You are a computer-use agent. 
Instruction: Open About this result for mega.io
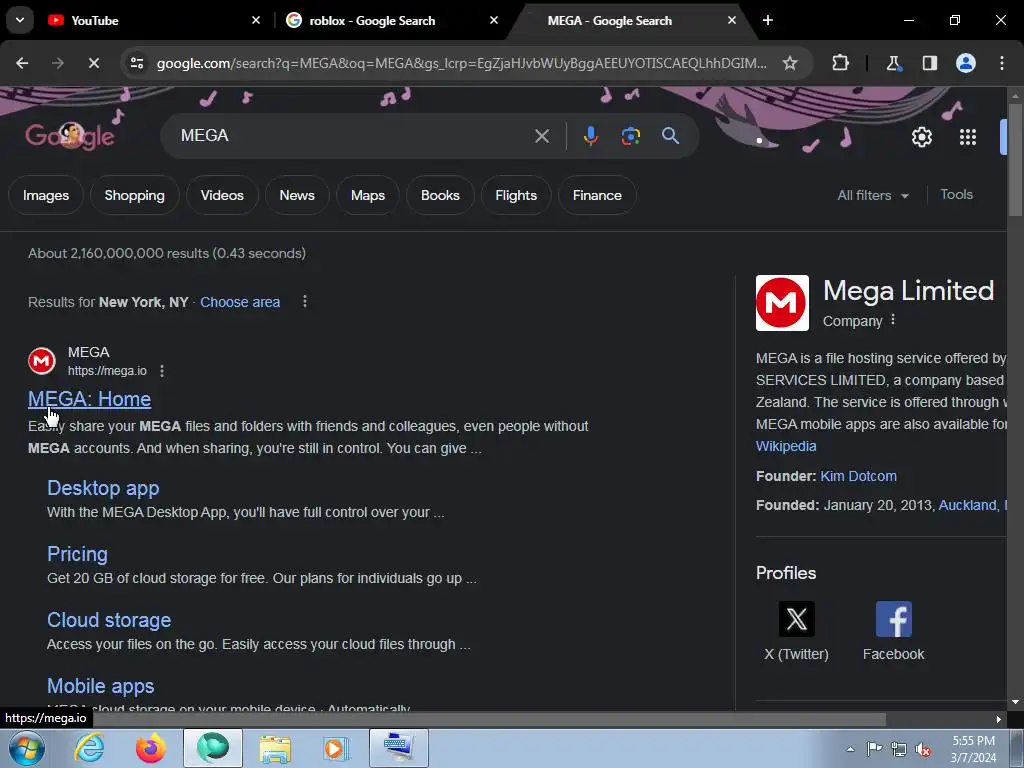pyautogui.click(x=162, y=371)
